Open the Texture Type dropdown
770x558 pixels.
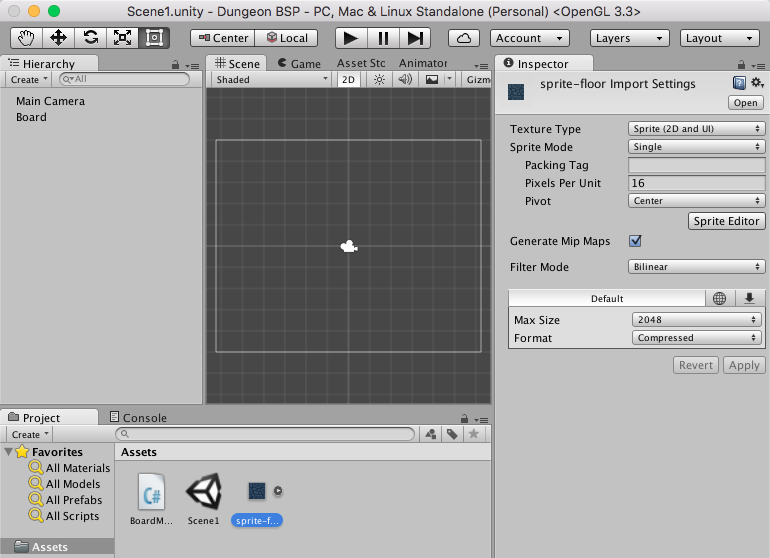[x=696, y=129]
